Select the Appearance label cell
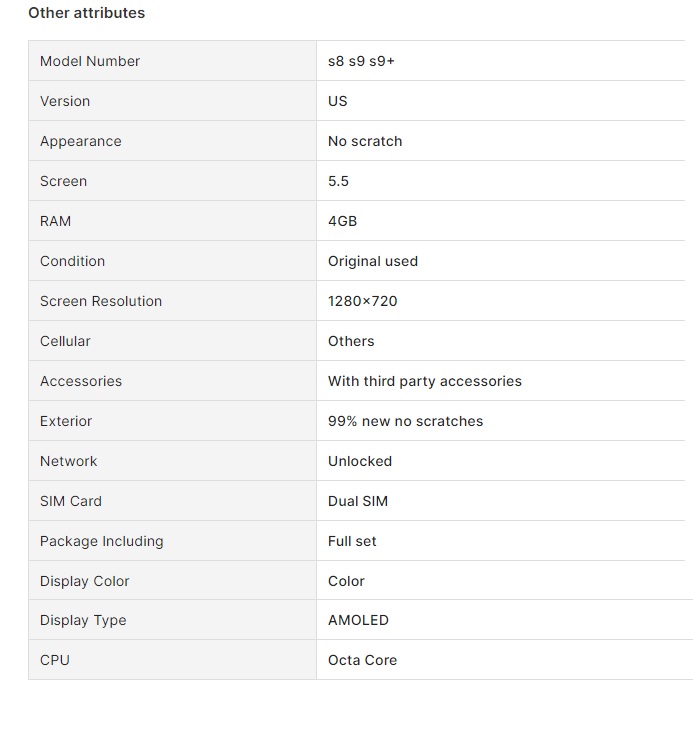This screenshot has width=693, height=744. tap(172, 141)
